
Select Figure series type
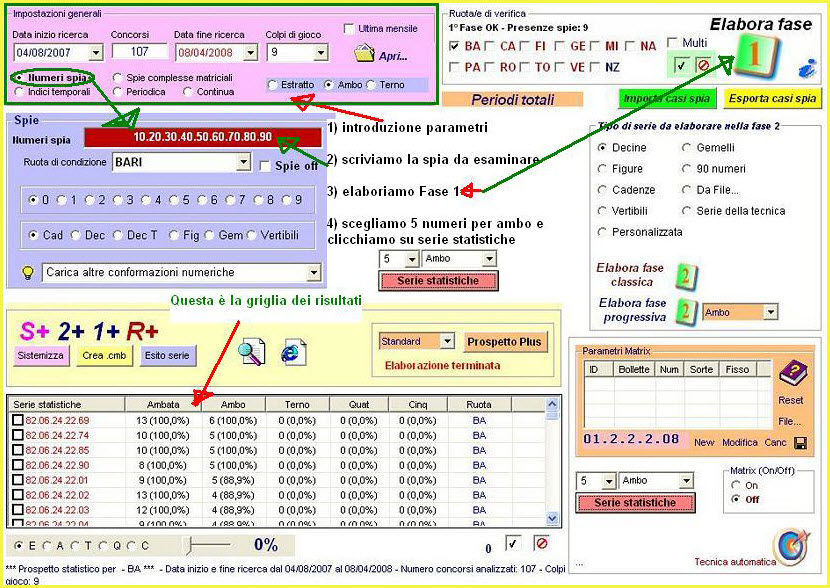point(602,169)
